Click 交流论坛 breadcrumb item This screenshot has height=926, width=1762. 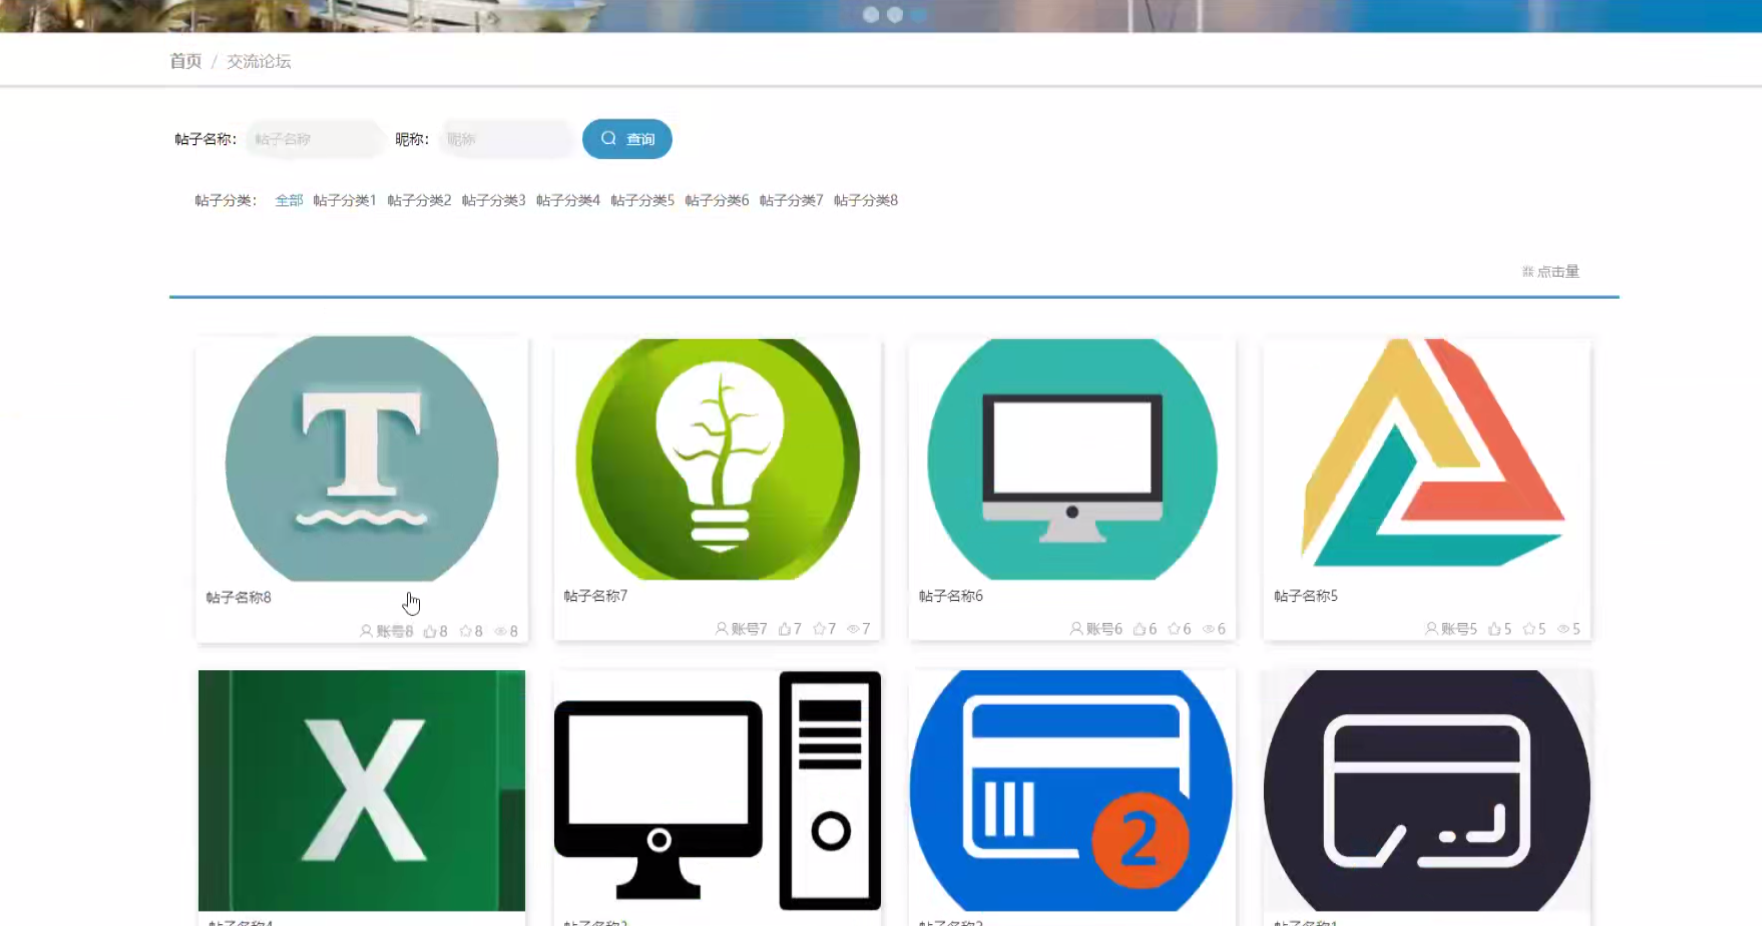pyautogui.click(x=258, y=61)
